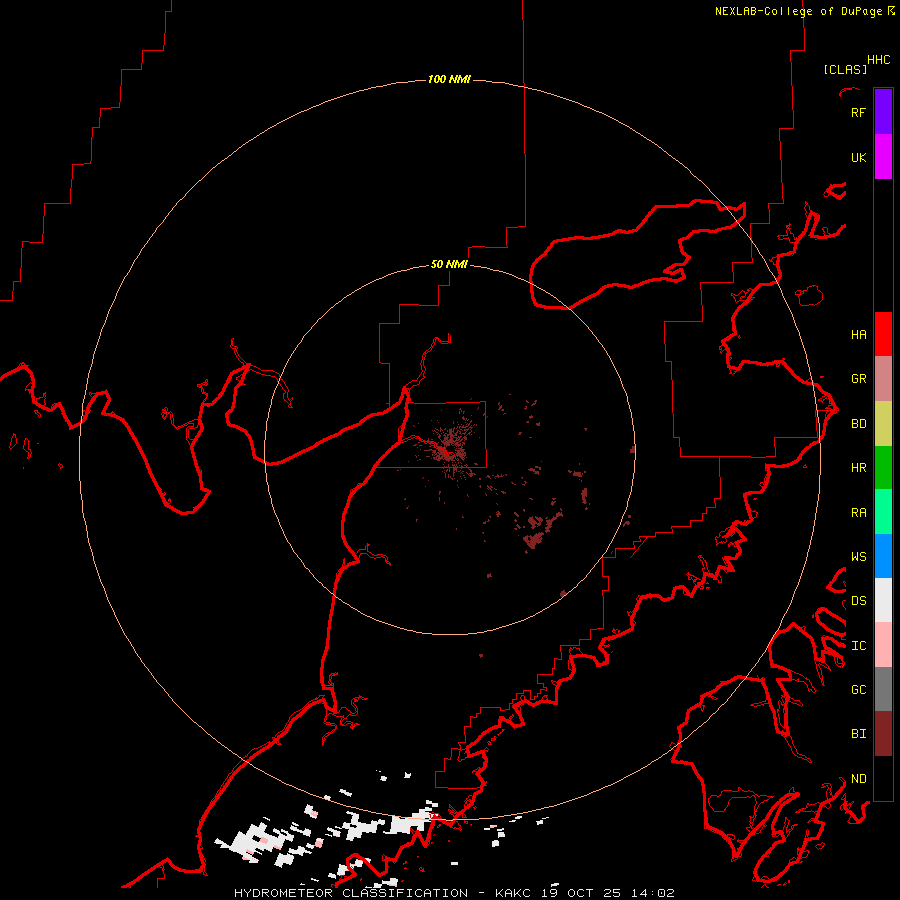Click the "UK" legend label

pyautogui.click(x=858, y=157)
